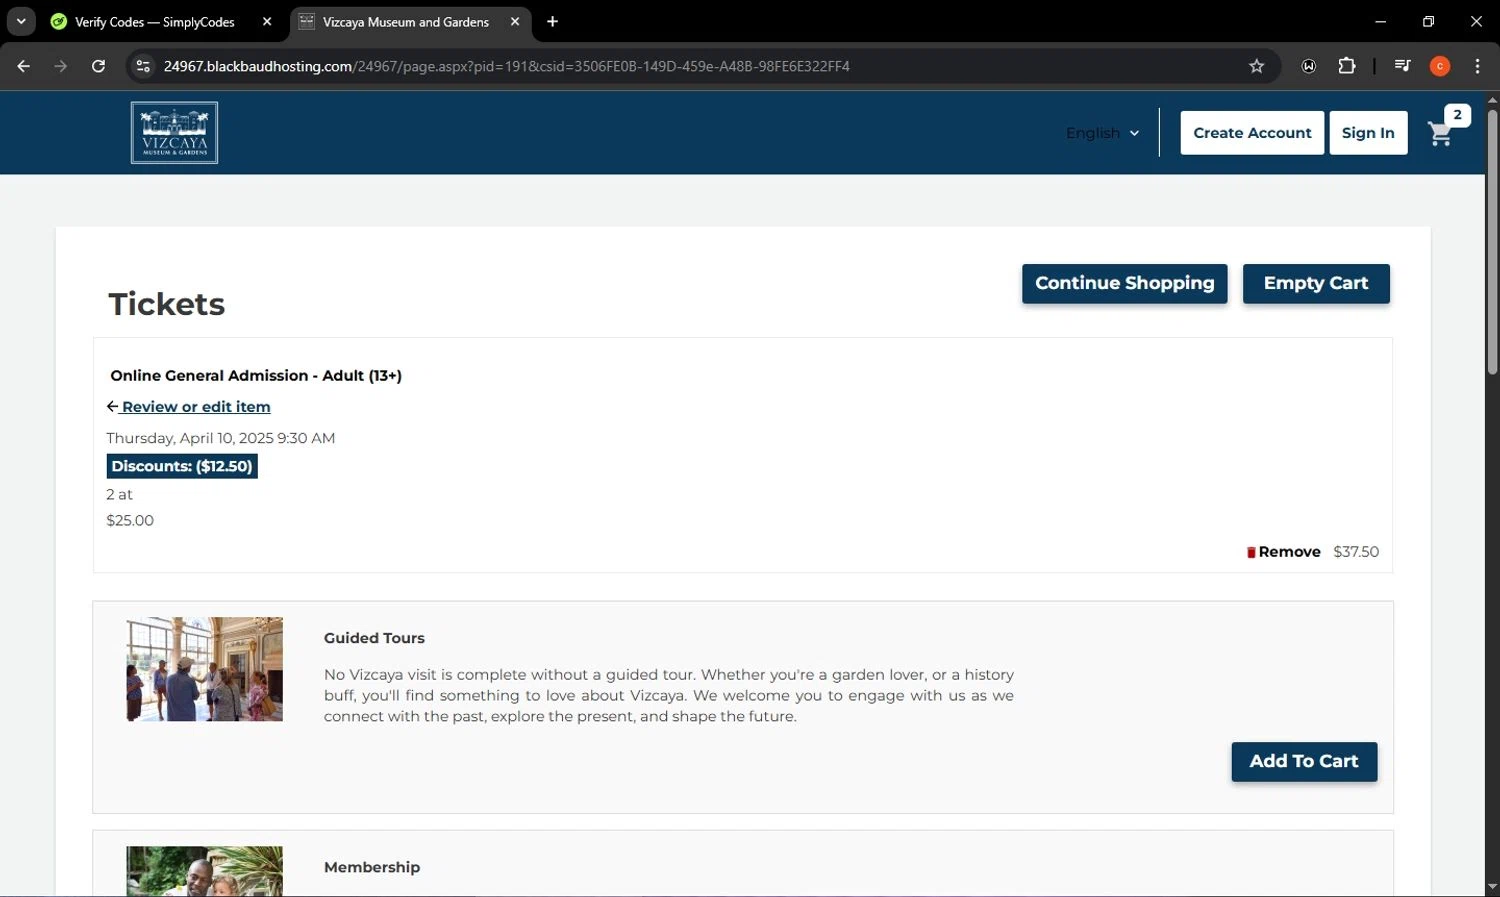Close the Vizcaya Museum and Gardens tab

(x=515, y=21)
